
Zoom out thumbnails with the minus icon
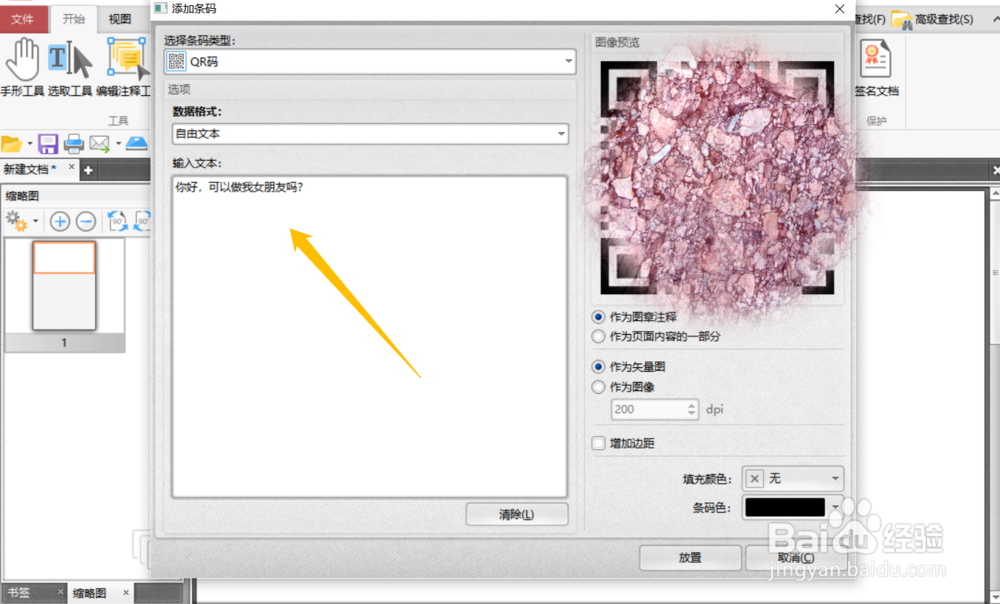[x=86, y=221]
